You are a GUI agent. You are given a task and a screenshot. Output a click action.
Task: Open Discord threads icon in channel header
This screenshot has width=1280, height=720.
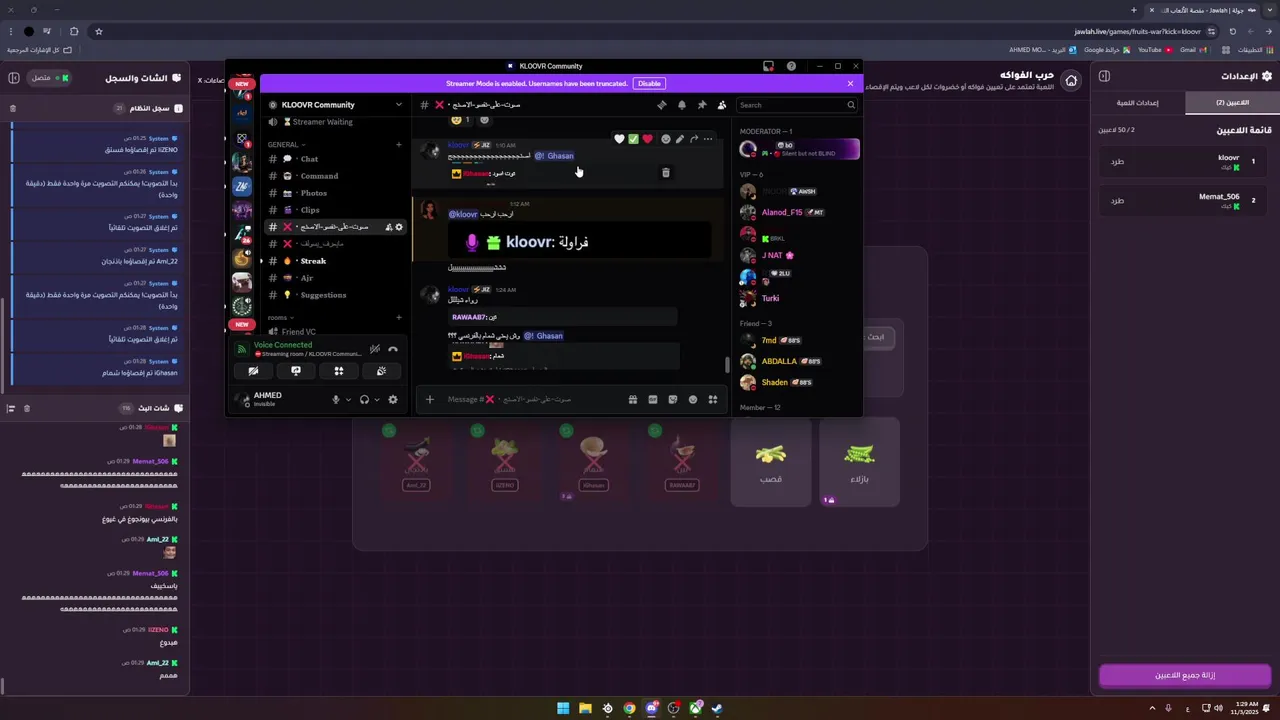[661, 105]
